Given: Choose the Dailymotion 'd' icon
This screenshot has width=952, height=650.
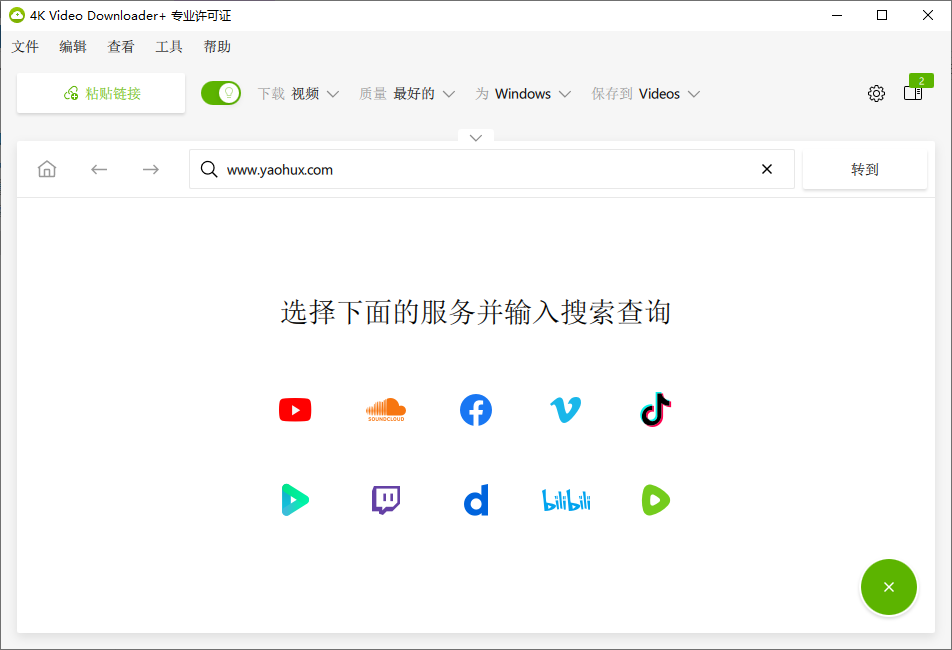Looking at the screenshot, I should 476,499.
